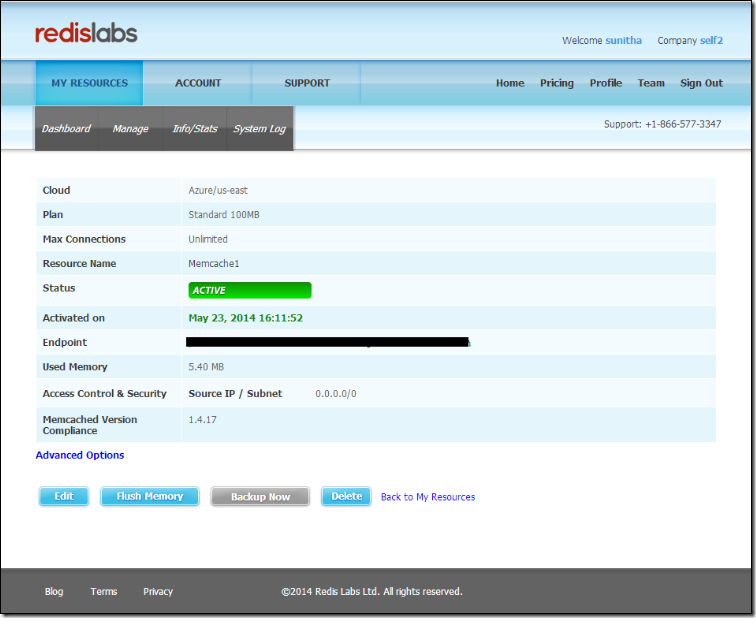Click the Redis Labs logo
Screen dimensions: 756x618
point(86,33)
